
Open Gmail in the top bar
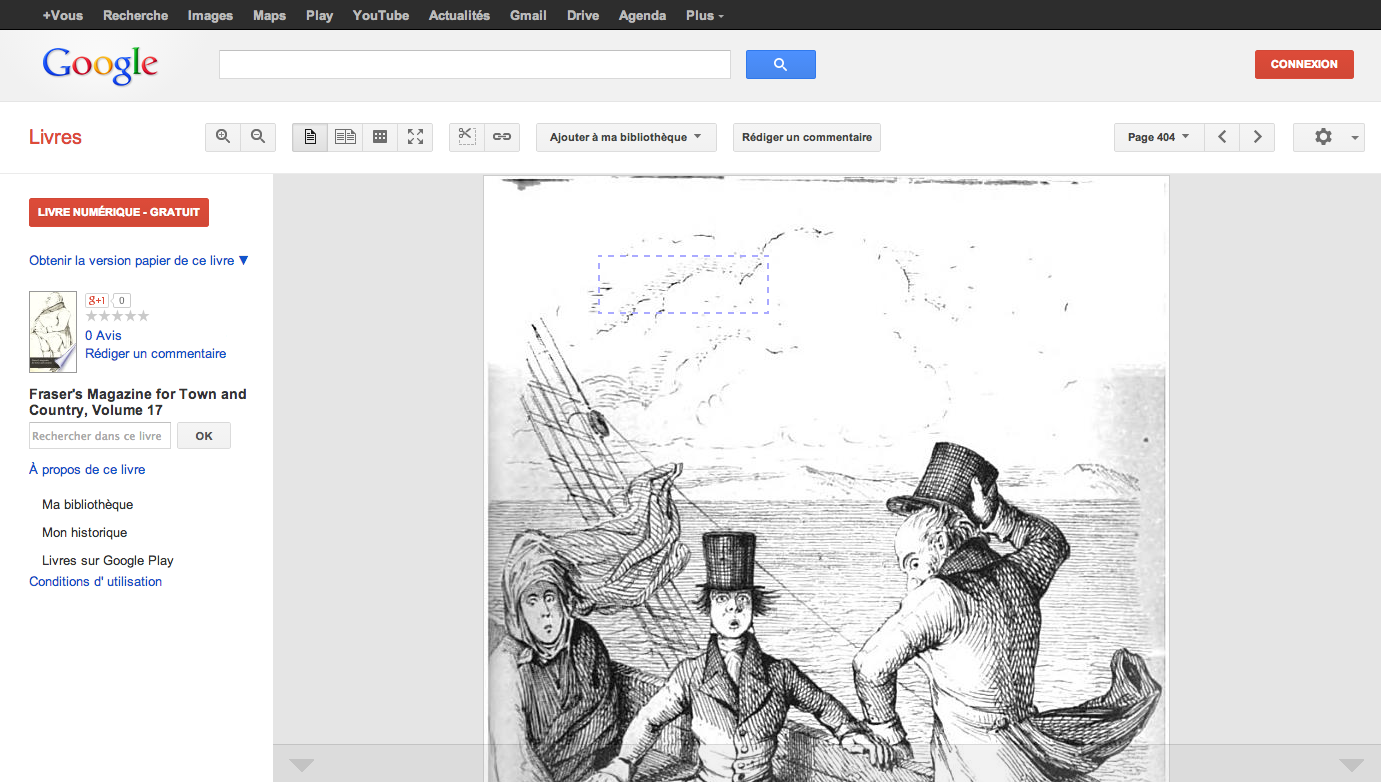(x=528, y=15)
